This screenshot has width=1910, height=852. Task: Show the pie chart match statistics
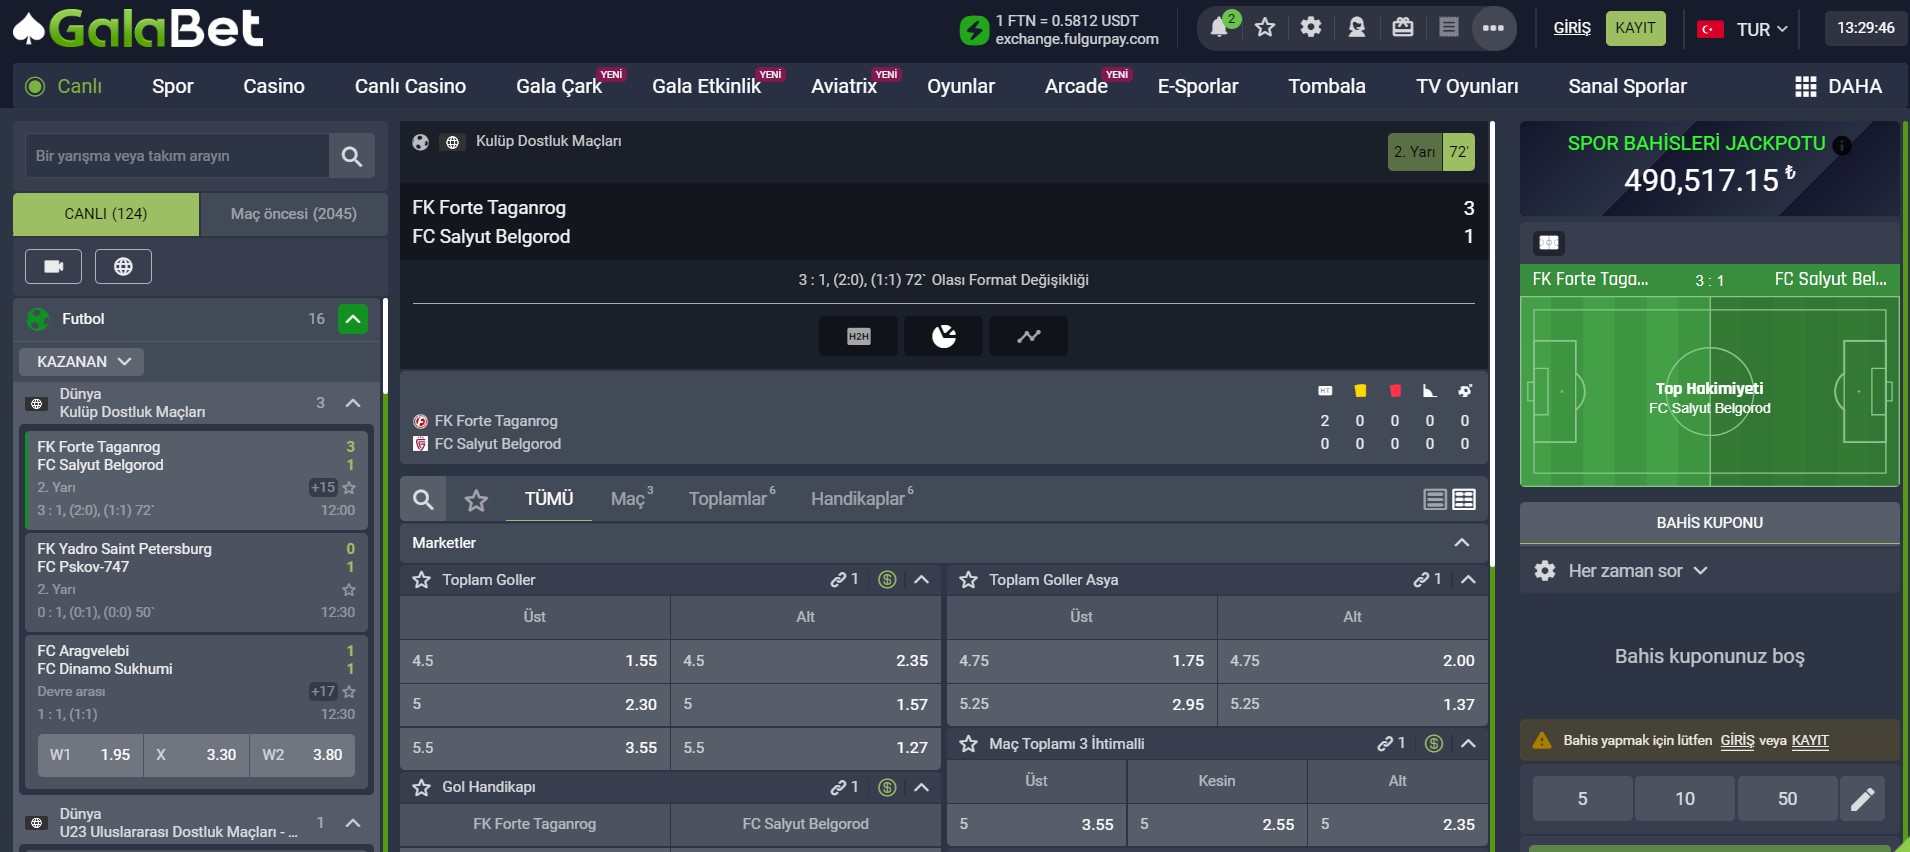point(943,336)
